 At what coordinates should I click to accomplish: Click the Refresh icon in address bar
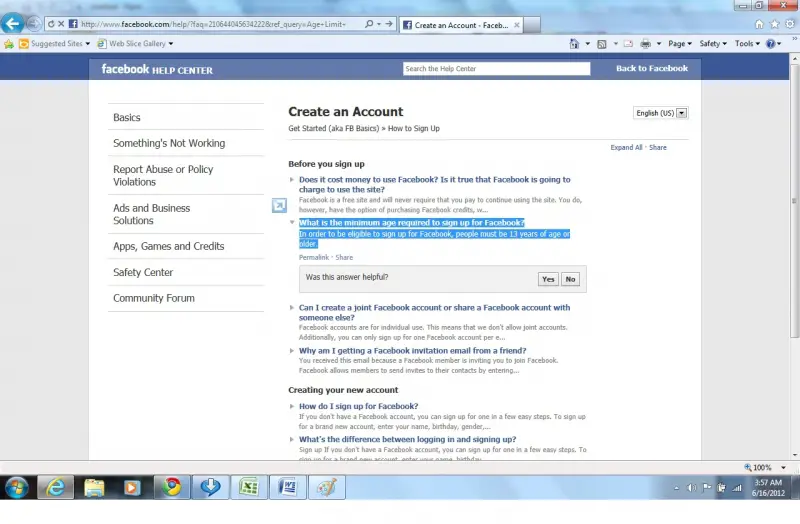pyautogui.click(x=51, y=24)
